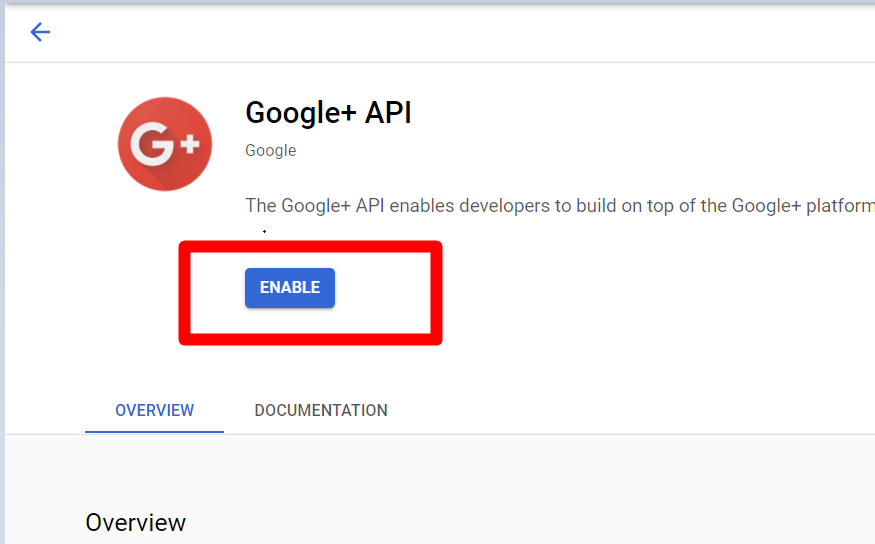The height and width of the screenshot is (544, 875).
Task: Click the 'Overview' section heading
Action: (x=136, y=523)
